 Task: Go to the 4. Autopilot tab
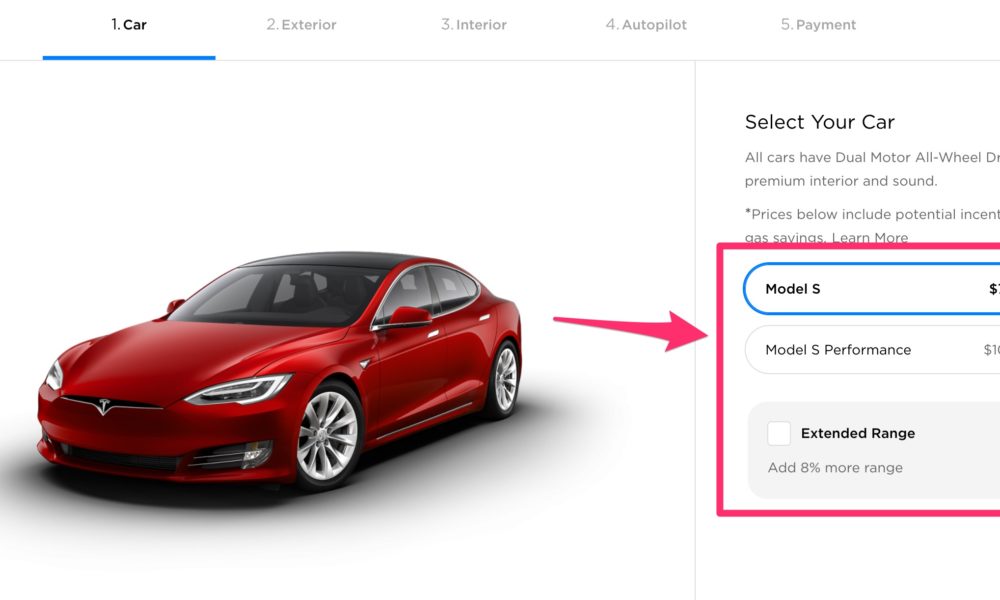pos(646,25)
